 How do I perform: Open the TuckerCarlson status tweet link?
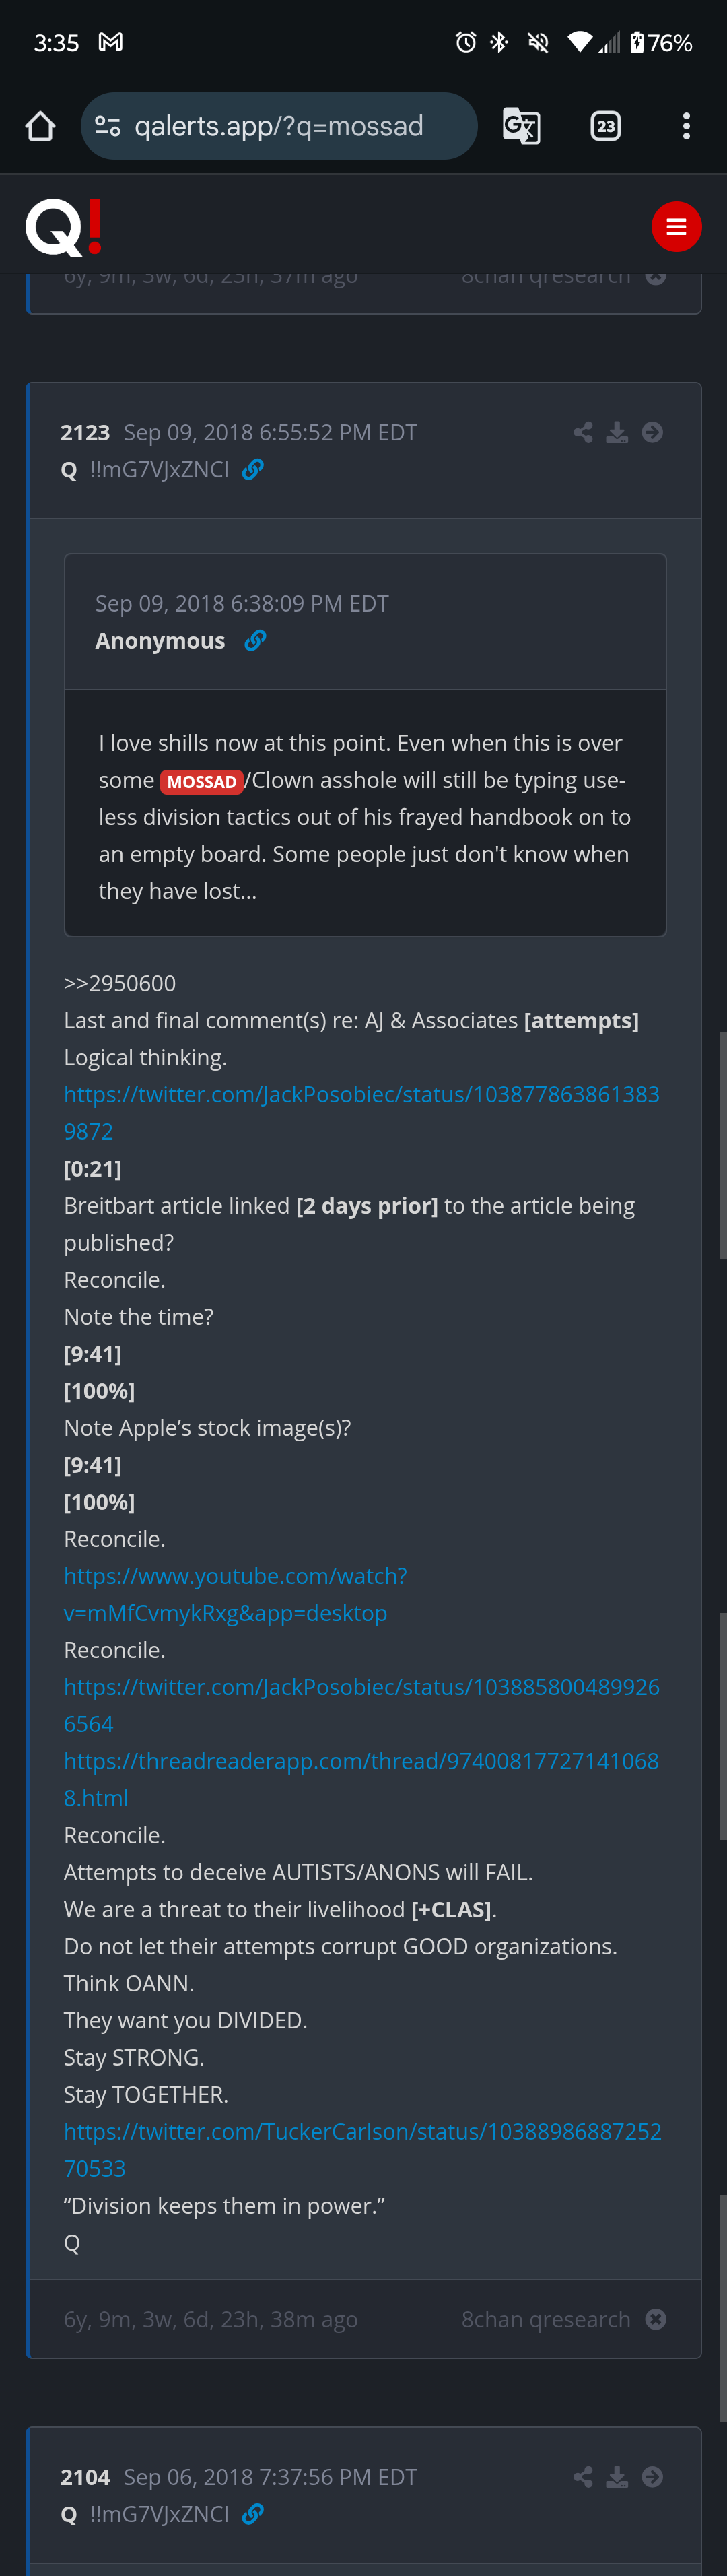click(x=363, y=2149)
